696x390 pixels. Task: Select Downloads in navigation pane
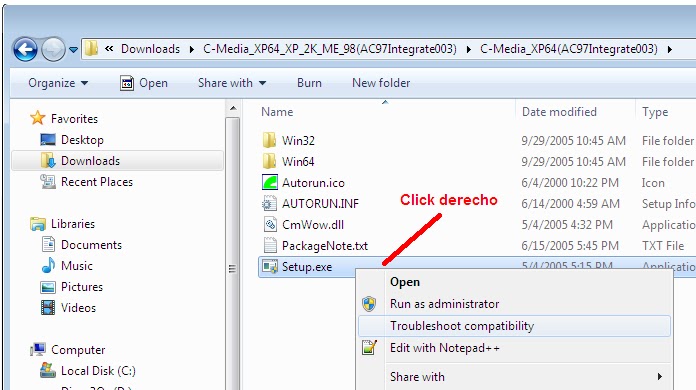pos(90,161)
